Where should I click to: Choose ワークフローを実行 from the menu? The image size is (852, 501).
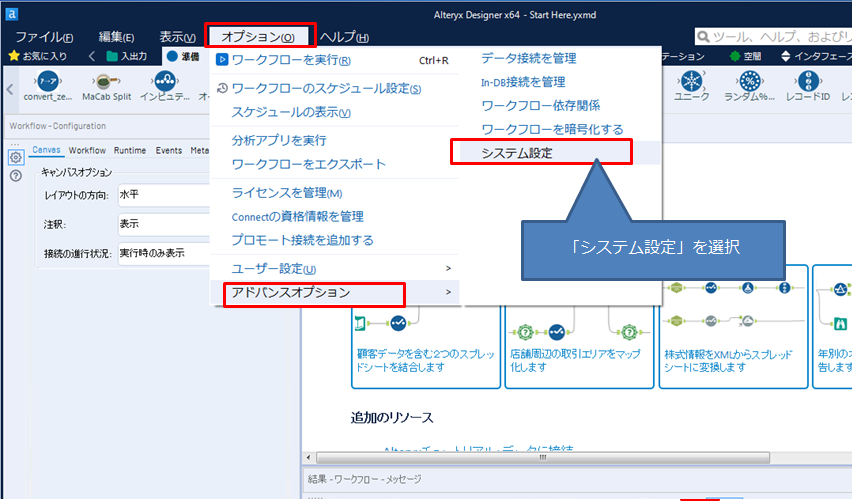pos(334,60)
